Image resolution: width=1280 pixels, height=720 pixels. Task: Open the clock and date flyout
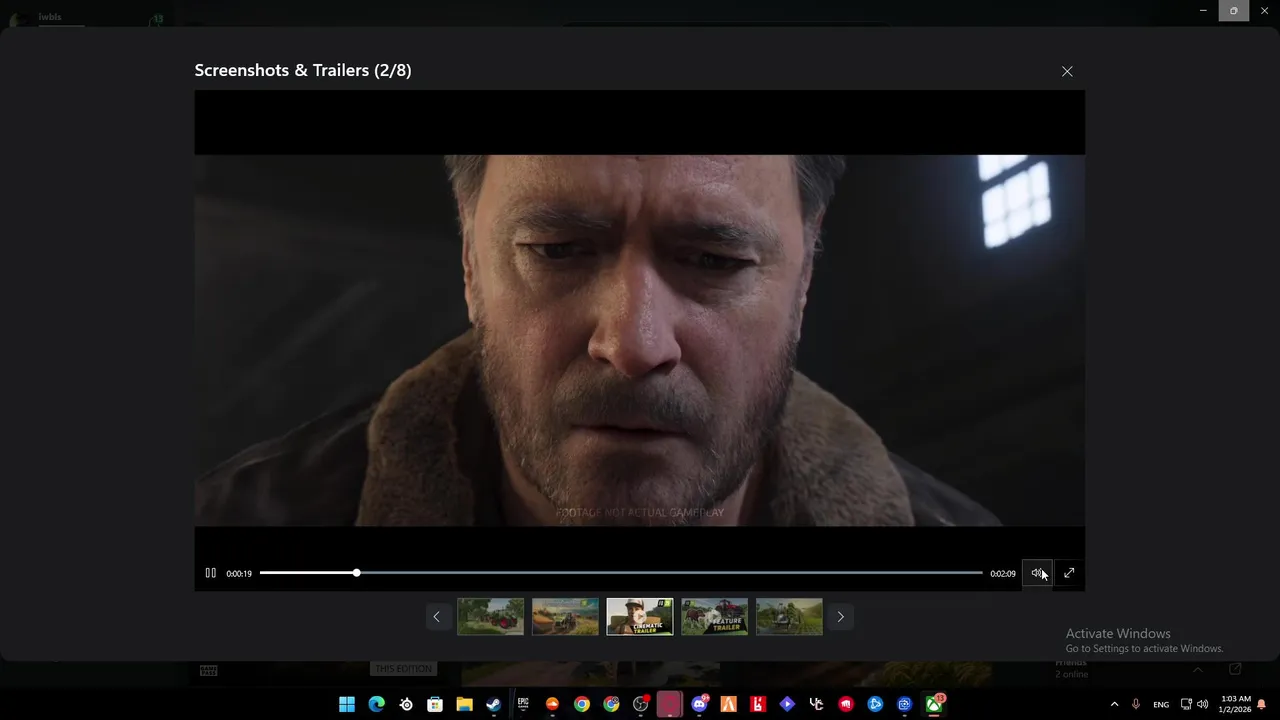pos(1235,704)
